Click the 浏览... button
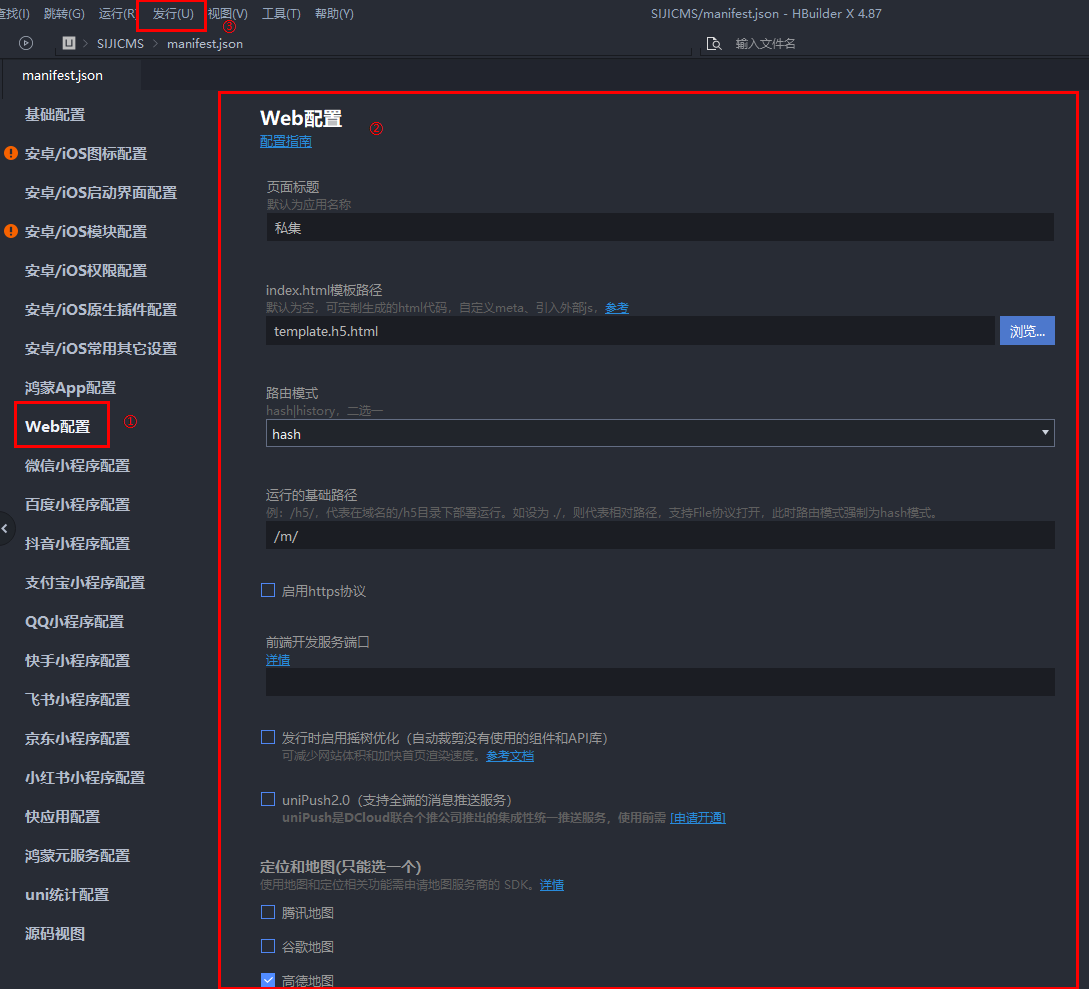 [1027, 331]
